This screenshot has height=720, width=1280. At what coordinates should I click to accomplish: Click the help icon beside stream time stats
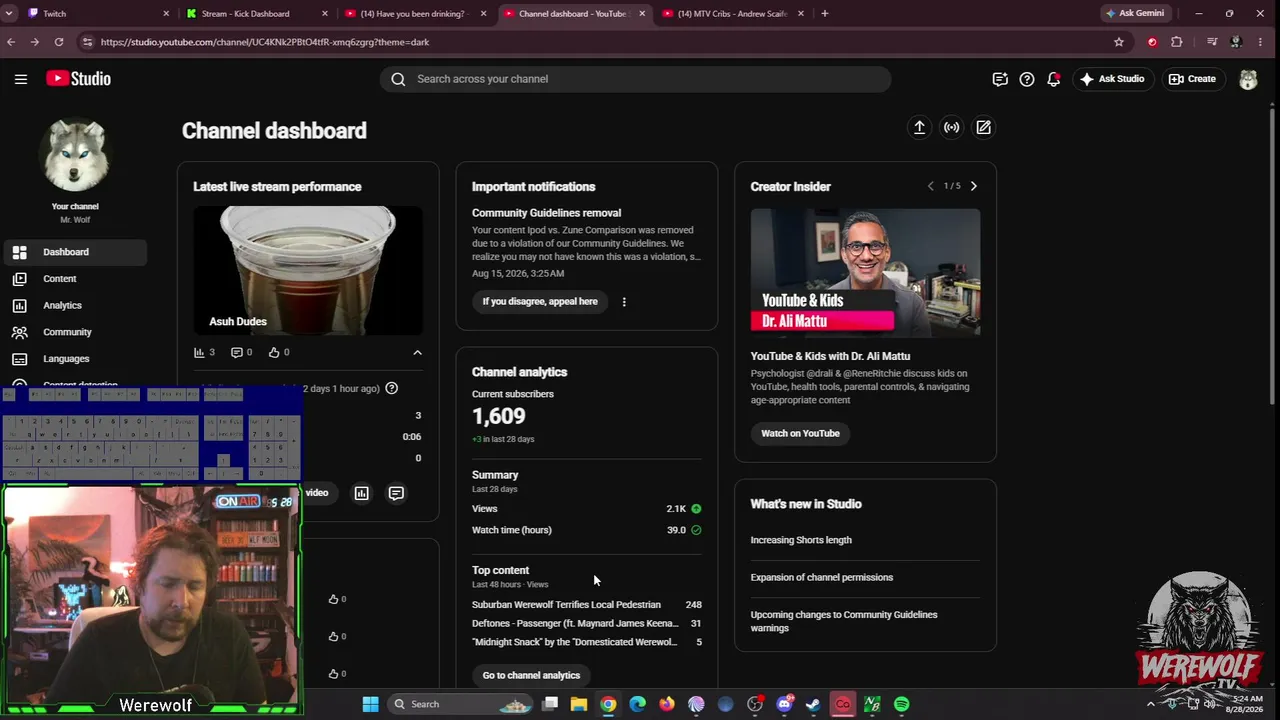(392, 388)
